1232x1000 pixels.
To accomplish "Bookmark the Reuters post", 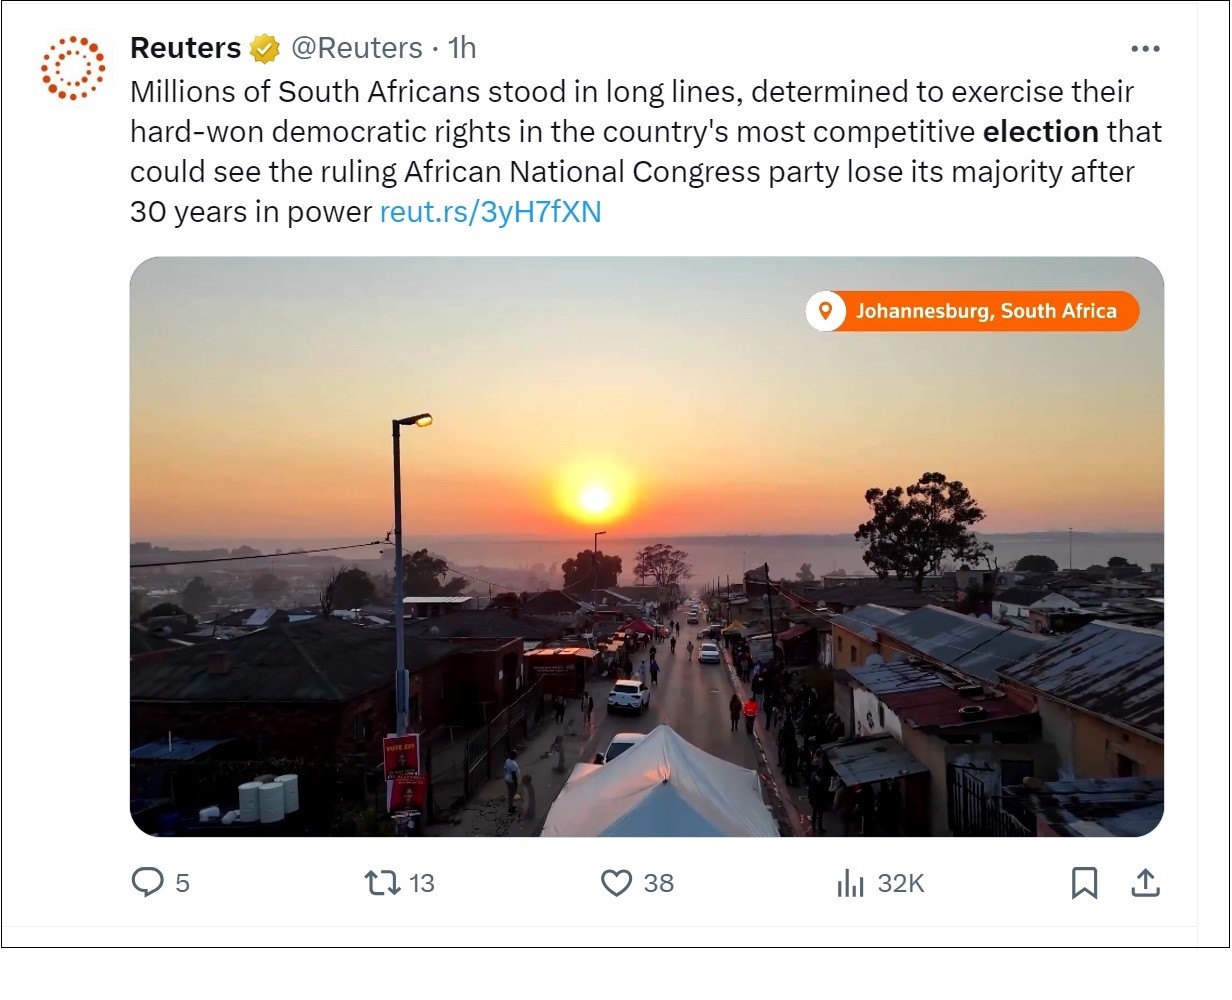I will click(1084, 882).
